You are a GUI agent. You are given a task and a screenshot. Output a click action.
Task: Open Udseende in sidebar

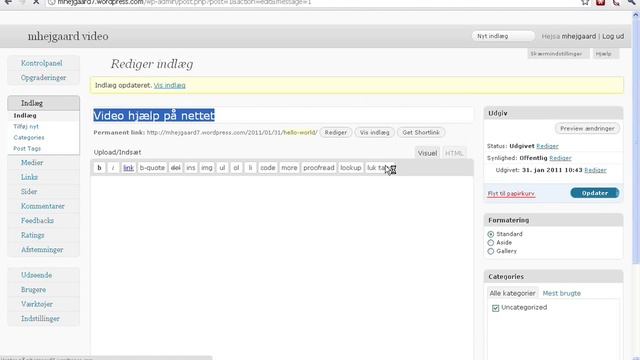click(x=36, y=275)
